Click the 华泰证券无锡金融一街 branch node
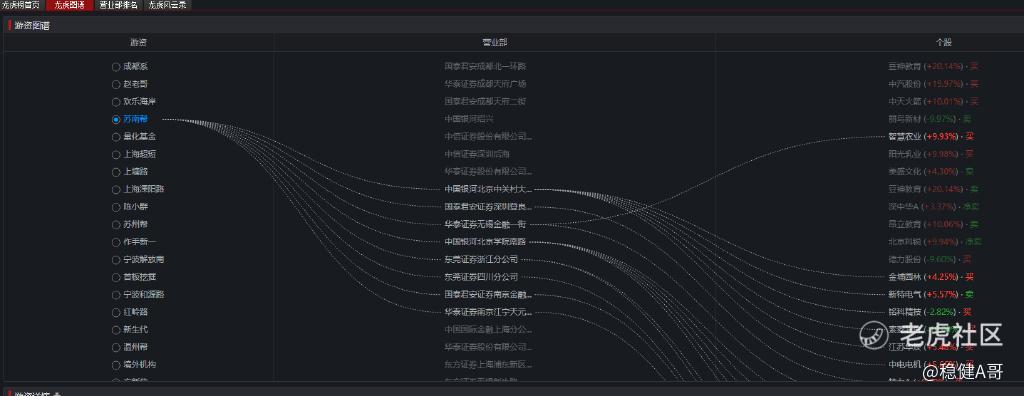Screen dimensions: 1024x396 [x=485, y=225]
